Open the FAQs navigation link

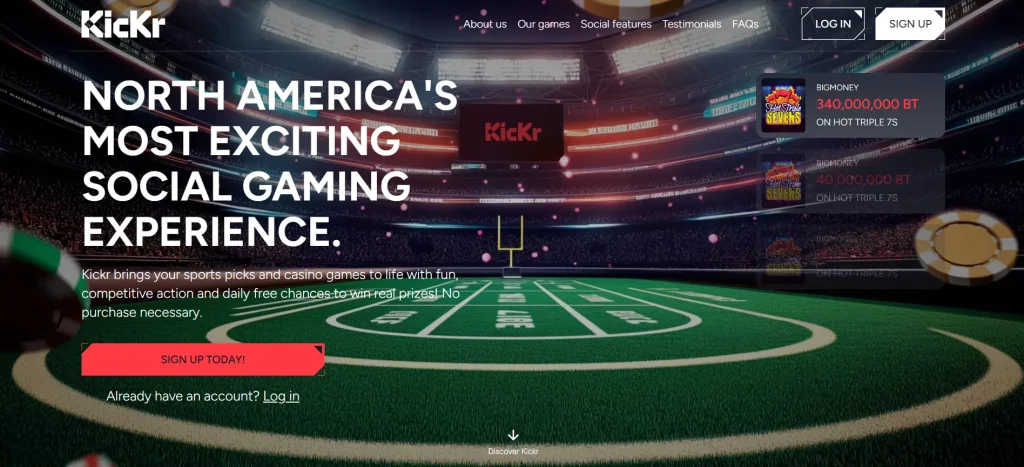tap(745, 24)
